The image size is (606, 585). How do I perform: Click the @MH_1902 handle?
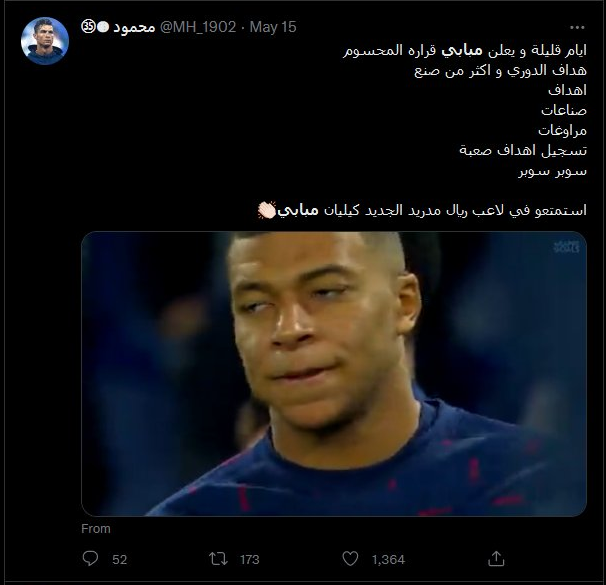tap(198, 27)
